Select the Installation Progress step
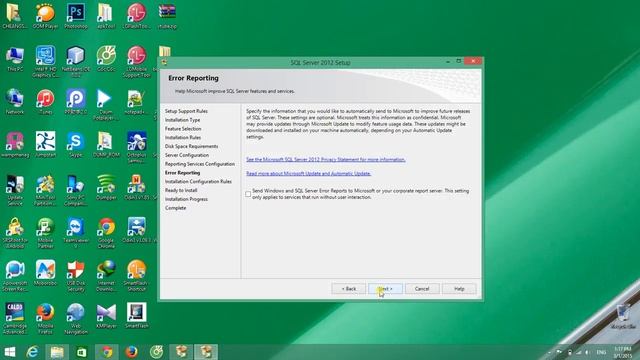This screenshot has height=360, width=640. [x=187, y=199]
